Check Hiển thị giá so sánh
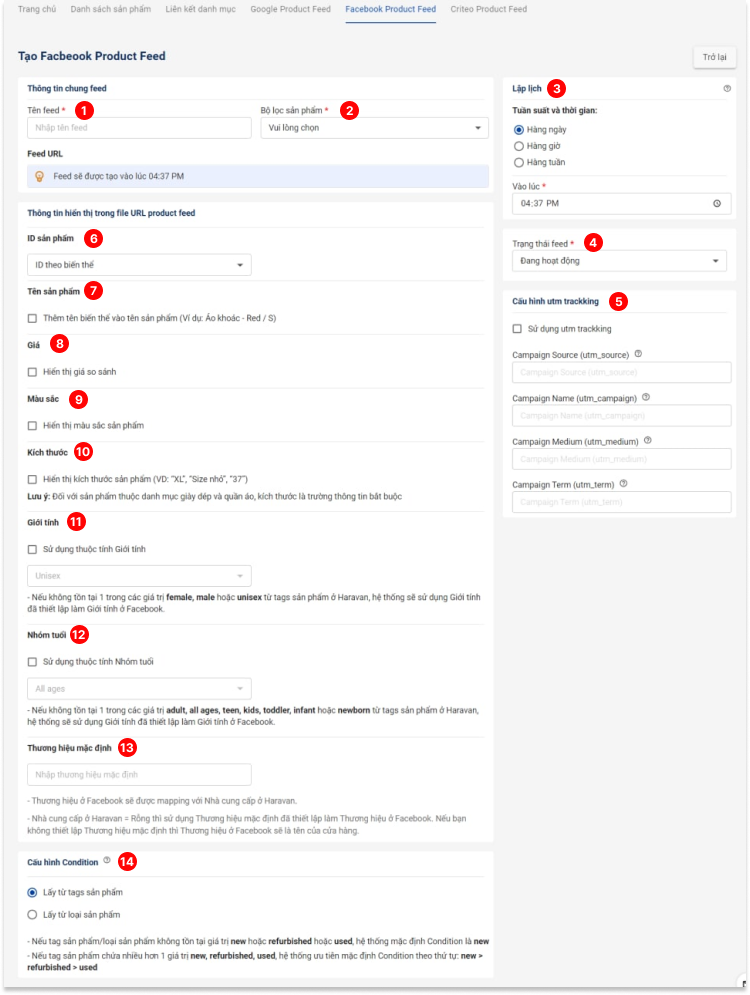750x995 pixels. [x=32, y=372]
